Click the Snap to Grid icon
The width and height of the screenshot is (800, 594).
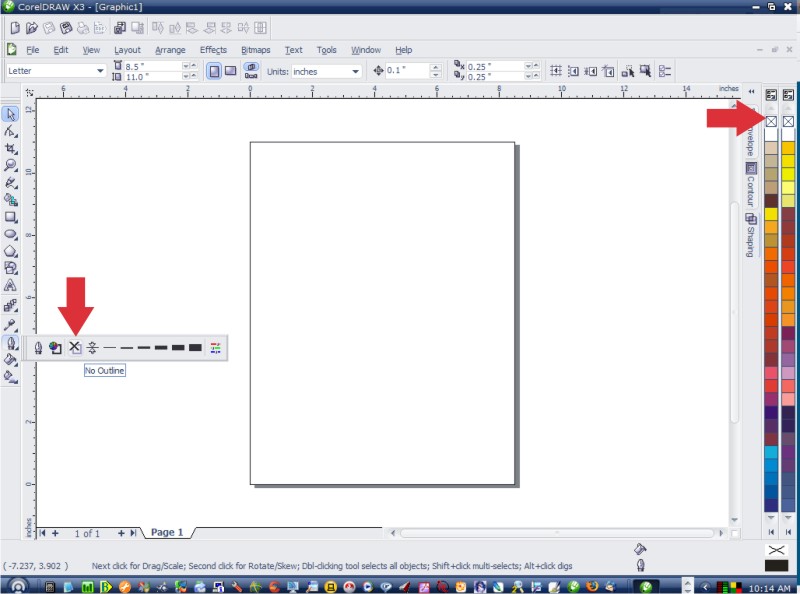pyautogui.click(x=556, y=71)
